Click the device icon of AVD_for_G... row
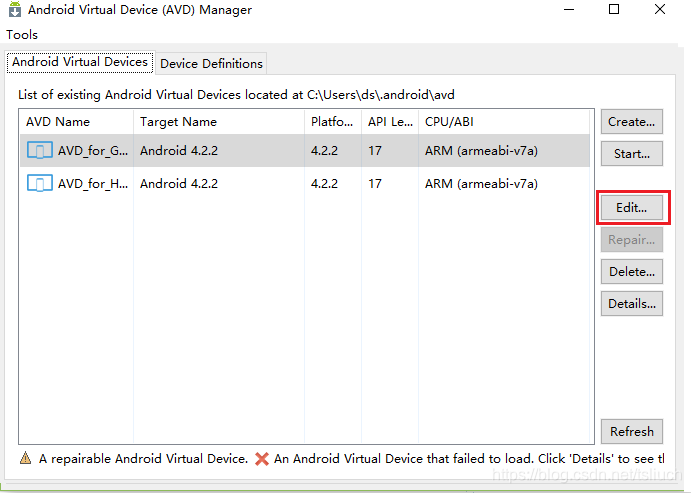This screenshot has height=493, width=691. (40, 150)
